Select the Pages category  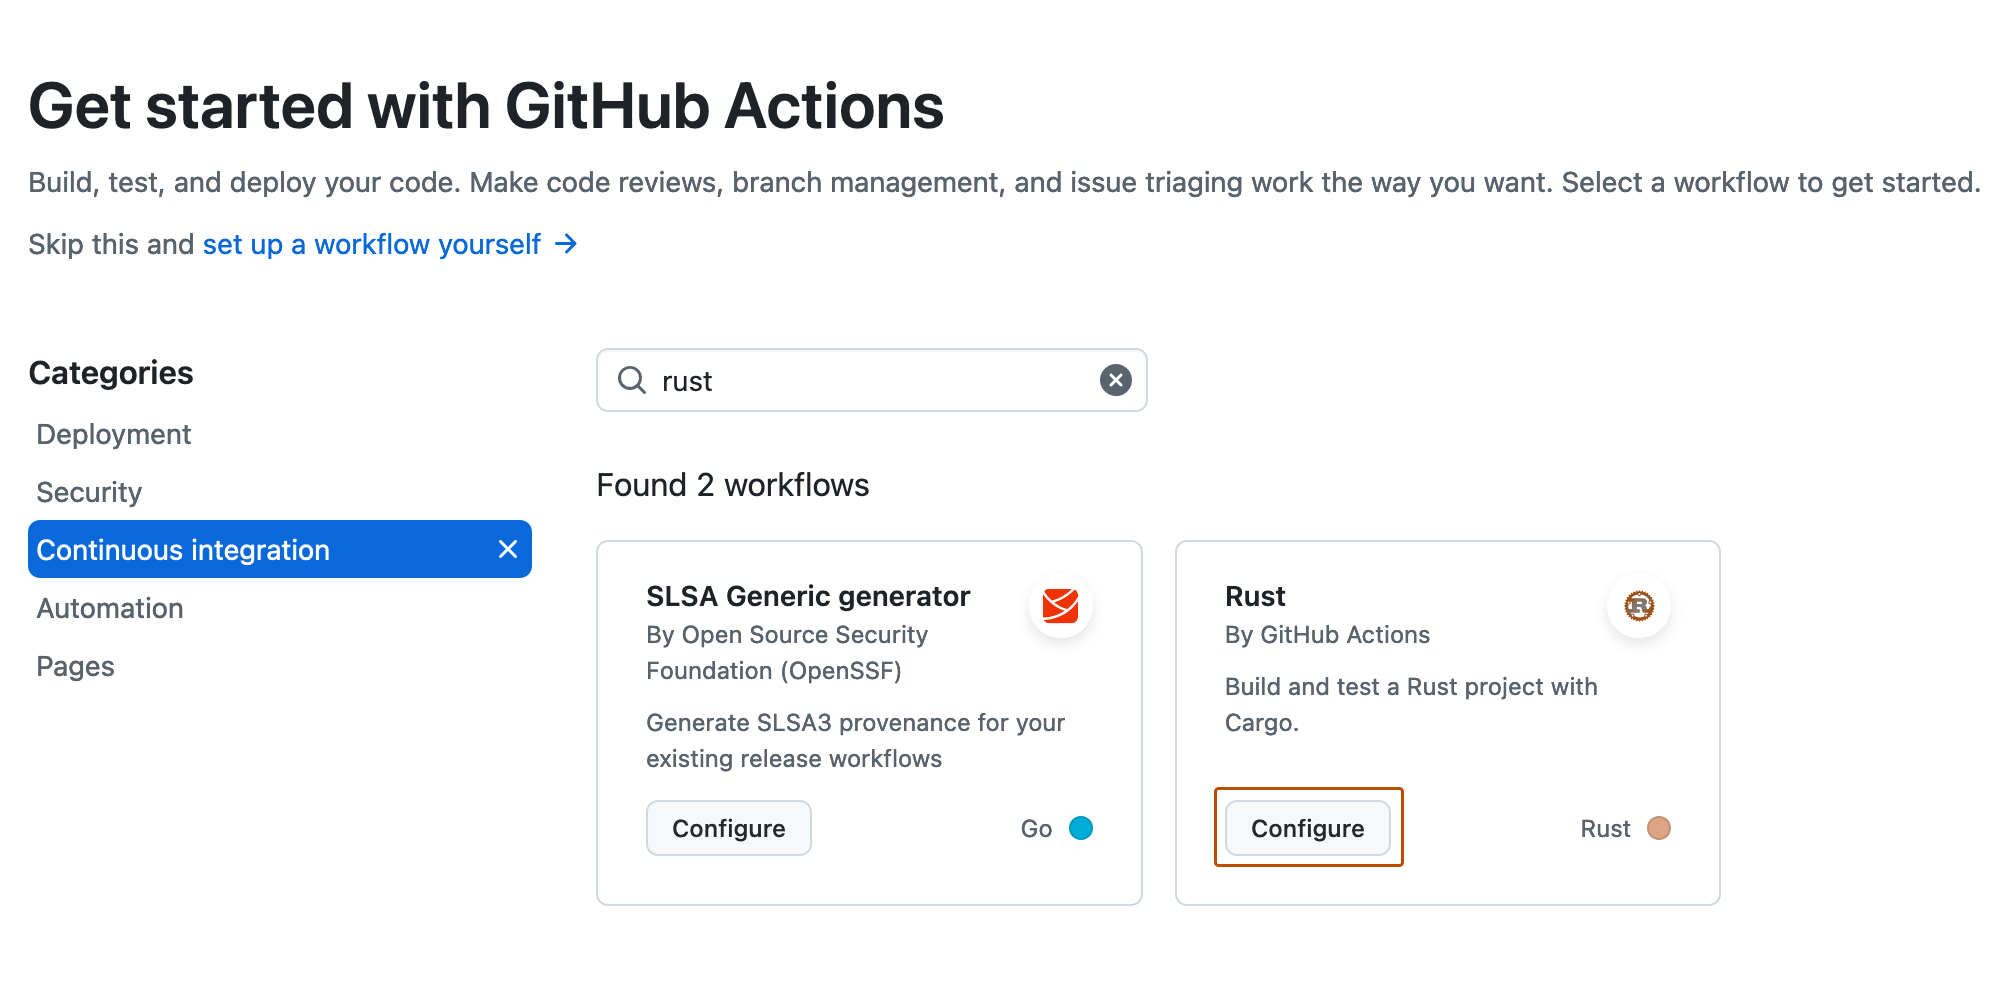(75, 665)
